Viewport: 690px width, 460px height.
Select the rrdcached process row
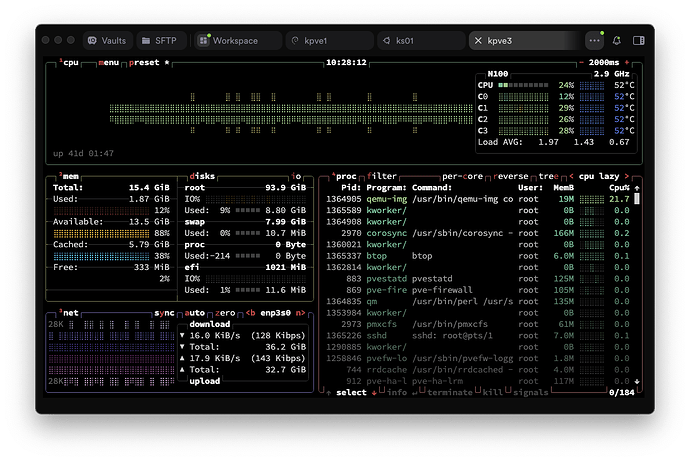[477, 370]
